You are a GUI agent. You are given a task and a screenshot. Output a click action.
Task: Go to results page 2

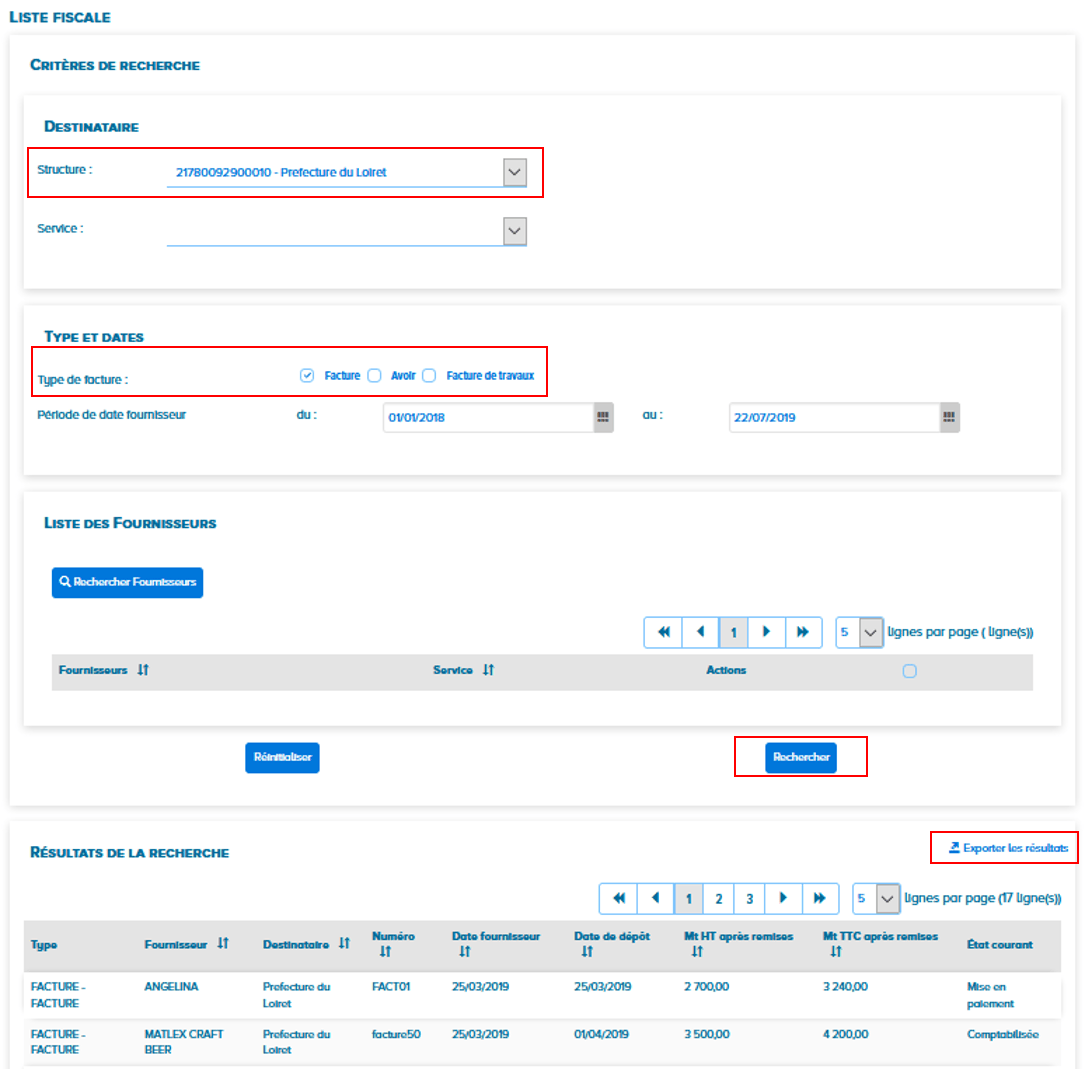point(718,899)
